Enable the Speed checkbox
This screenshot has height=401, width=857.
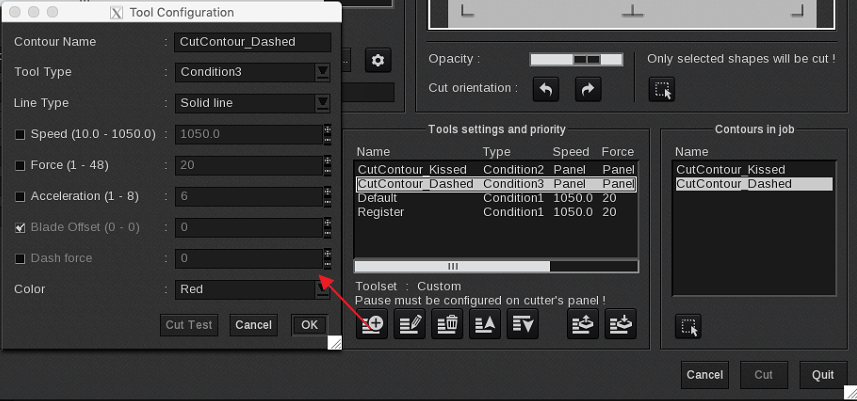tap(20, 135)
